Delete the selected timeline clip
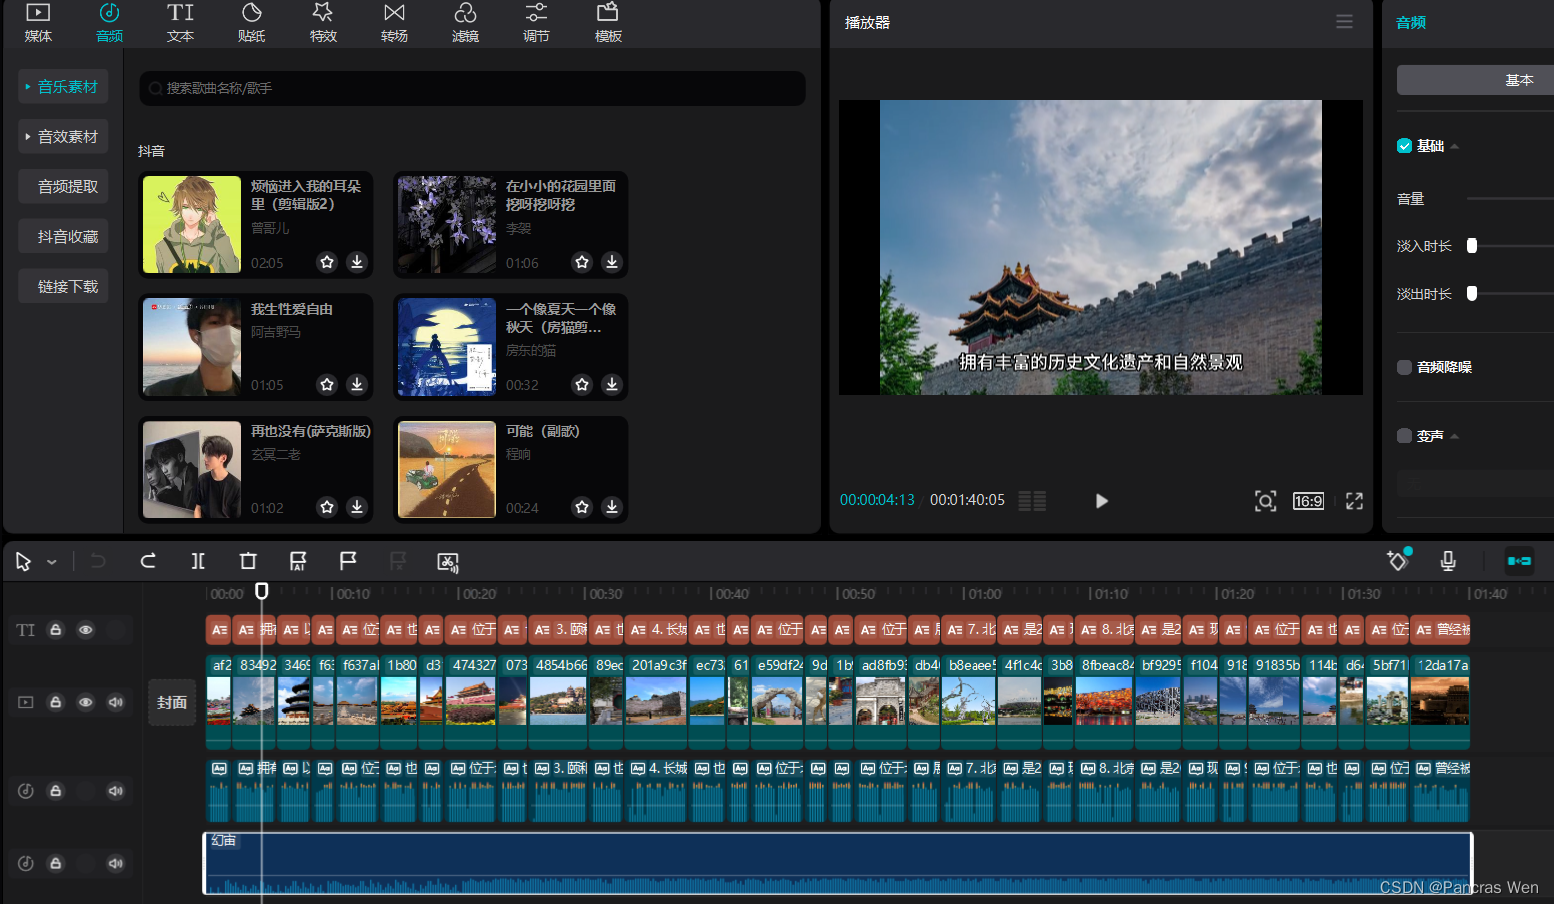 pyautogui.click(x=248, y=561)
